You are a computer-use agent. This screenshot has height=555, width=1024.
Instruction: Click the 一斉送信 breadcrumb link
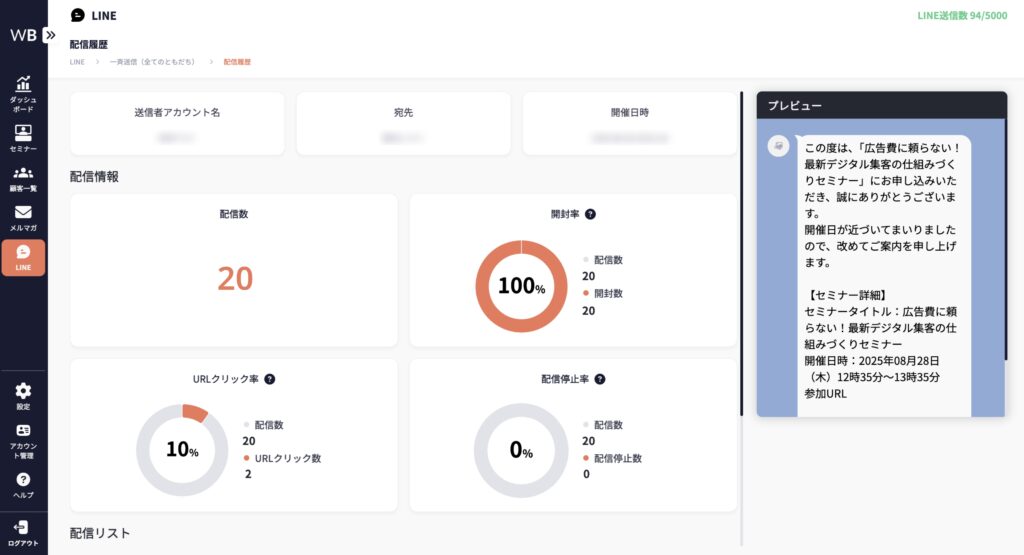pos(152,62)
